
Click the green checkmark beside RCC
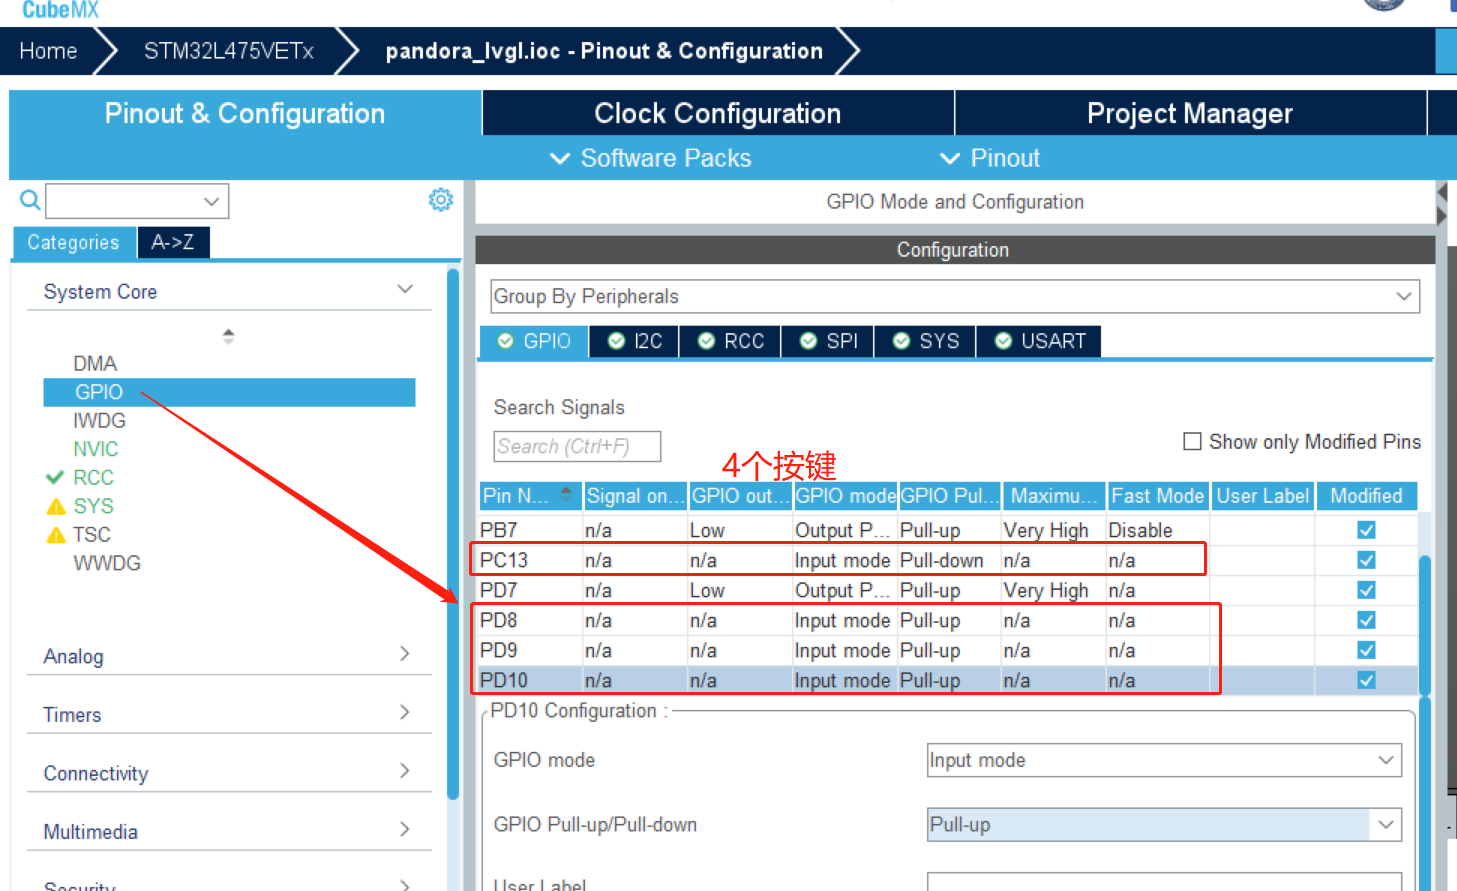[55, 478]
